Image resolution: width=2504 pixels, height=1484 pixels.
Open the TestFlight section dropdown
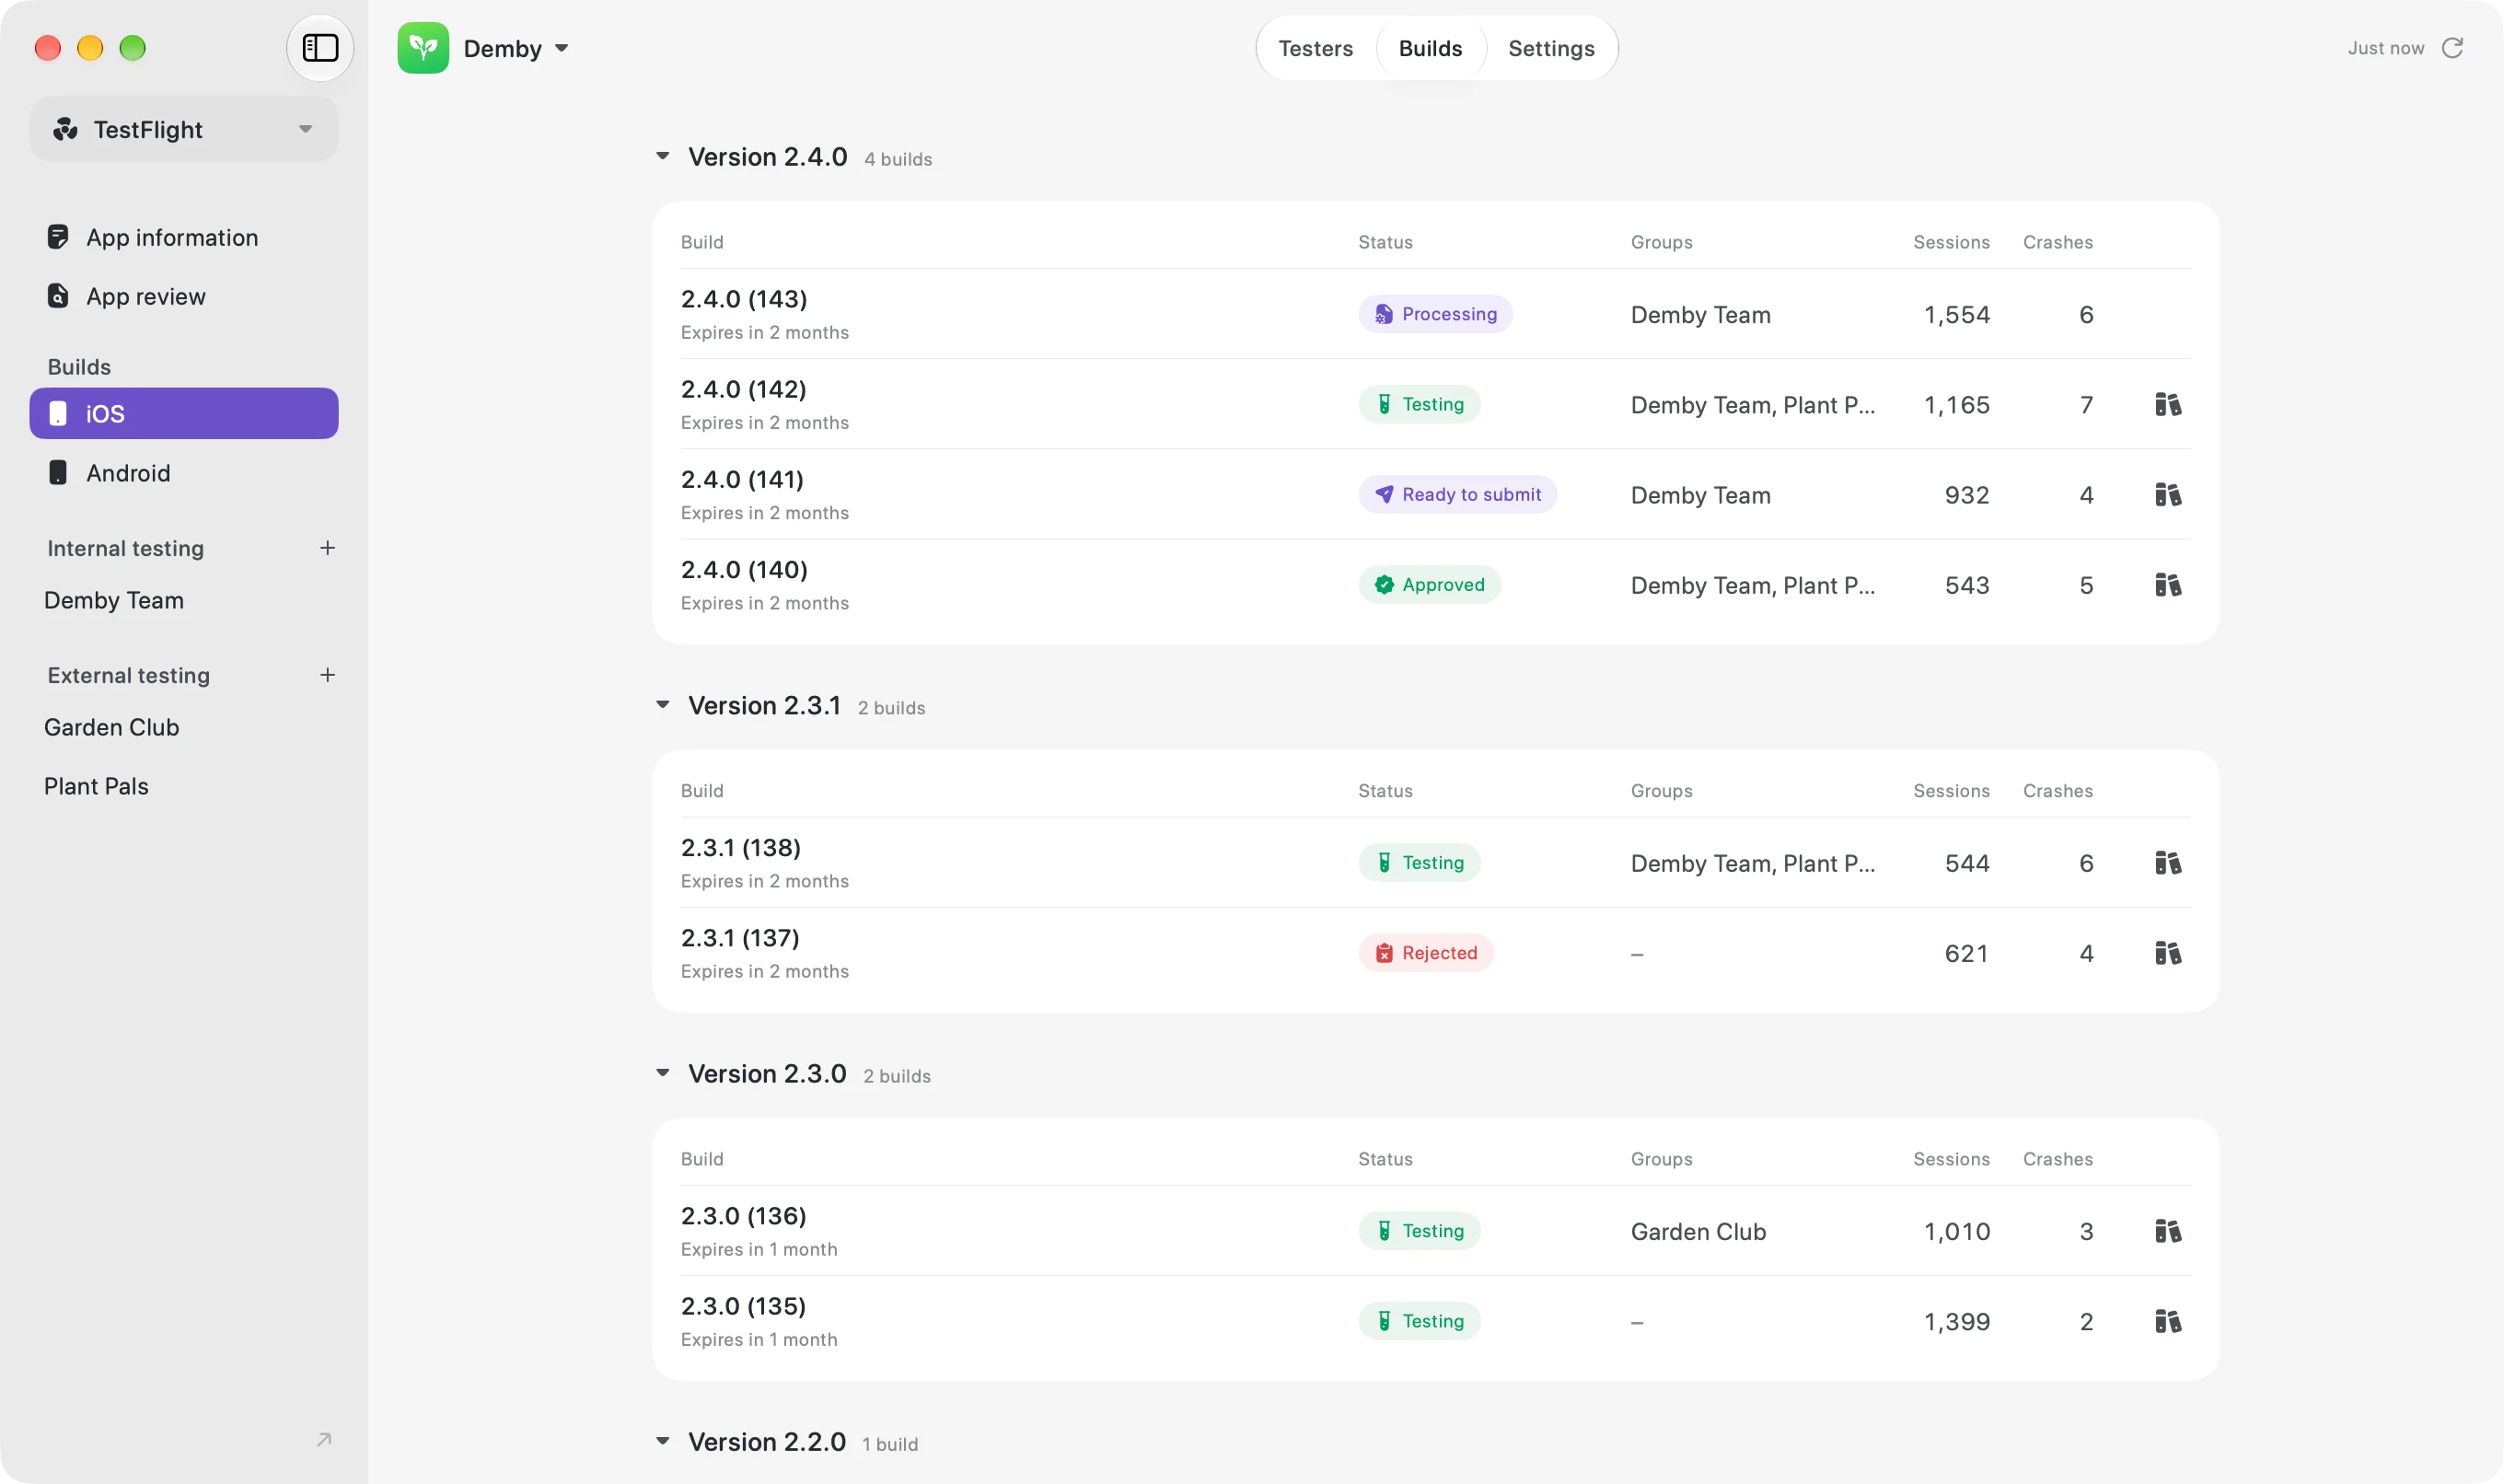[184, 129]
